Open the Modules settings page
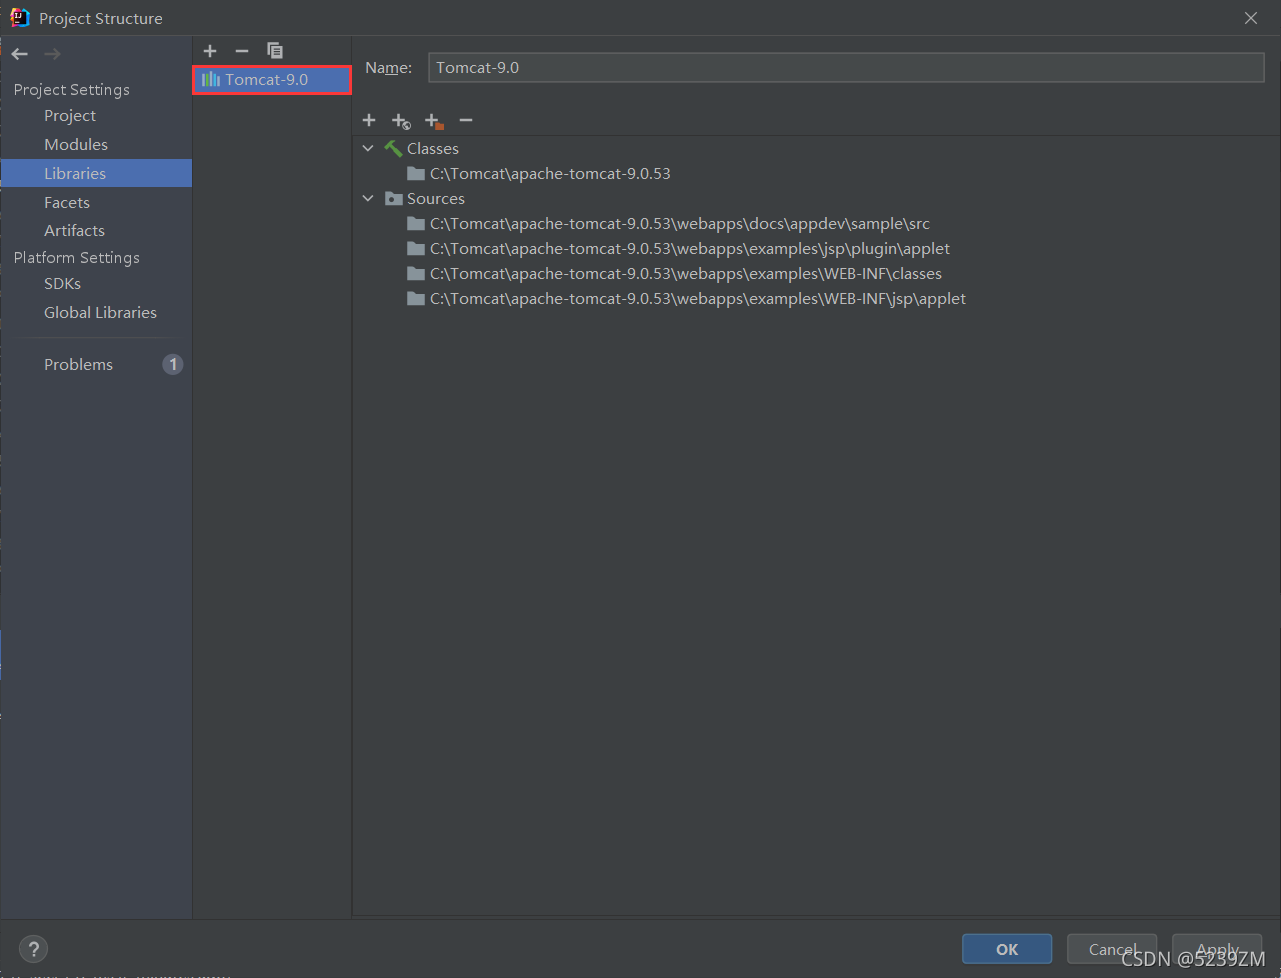Screen dimensions: 1281x978 [76, 145]
